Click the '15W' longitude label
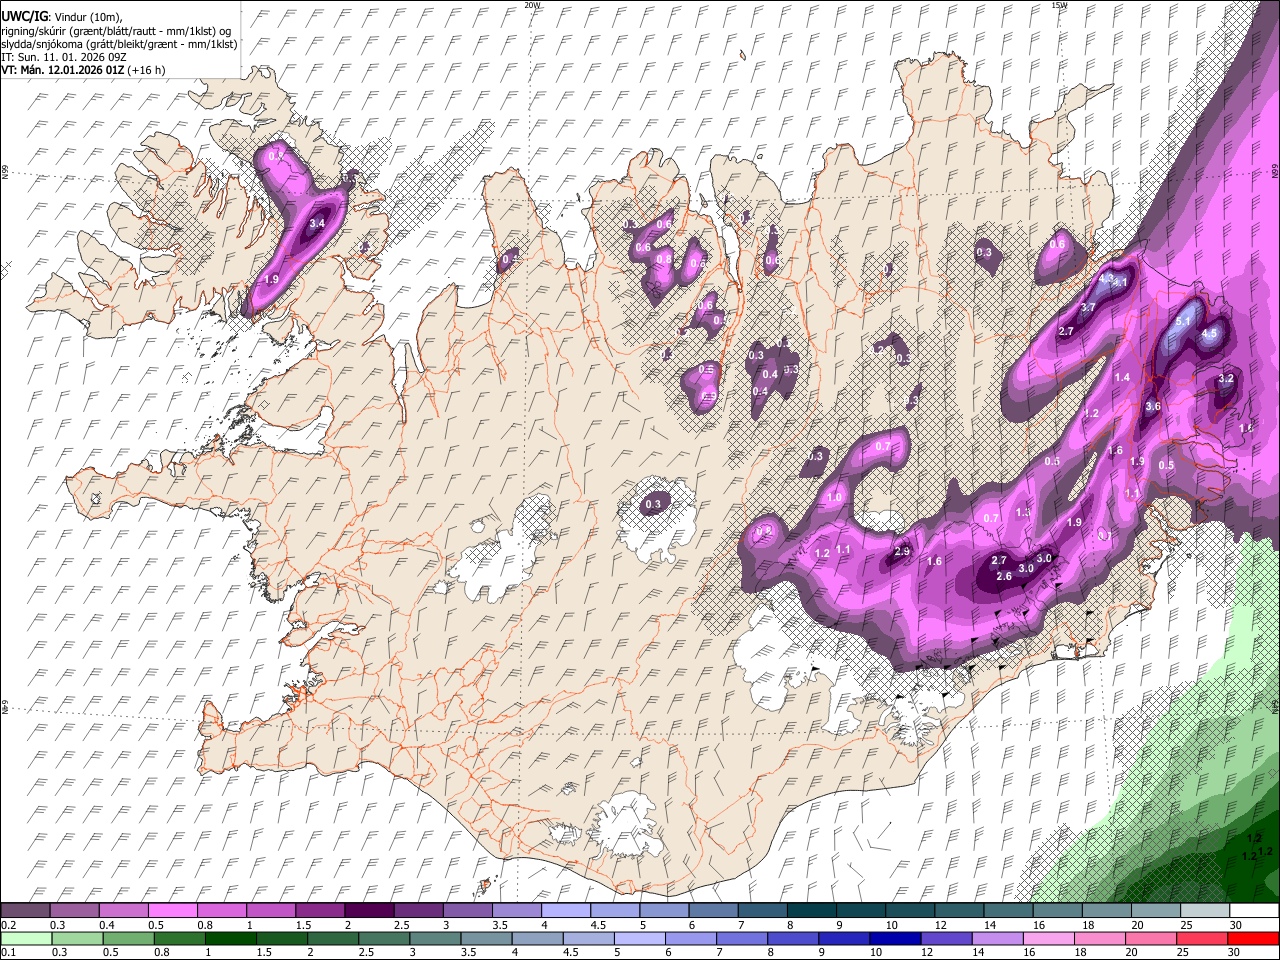The width and height of the screenshot is (1280, 960). click(1059, 5)
